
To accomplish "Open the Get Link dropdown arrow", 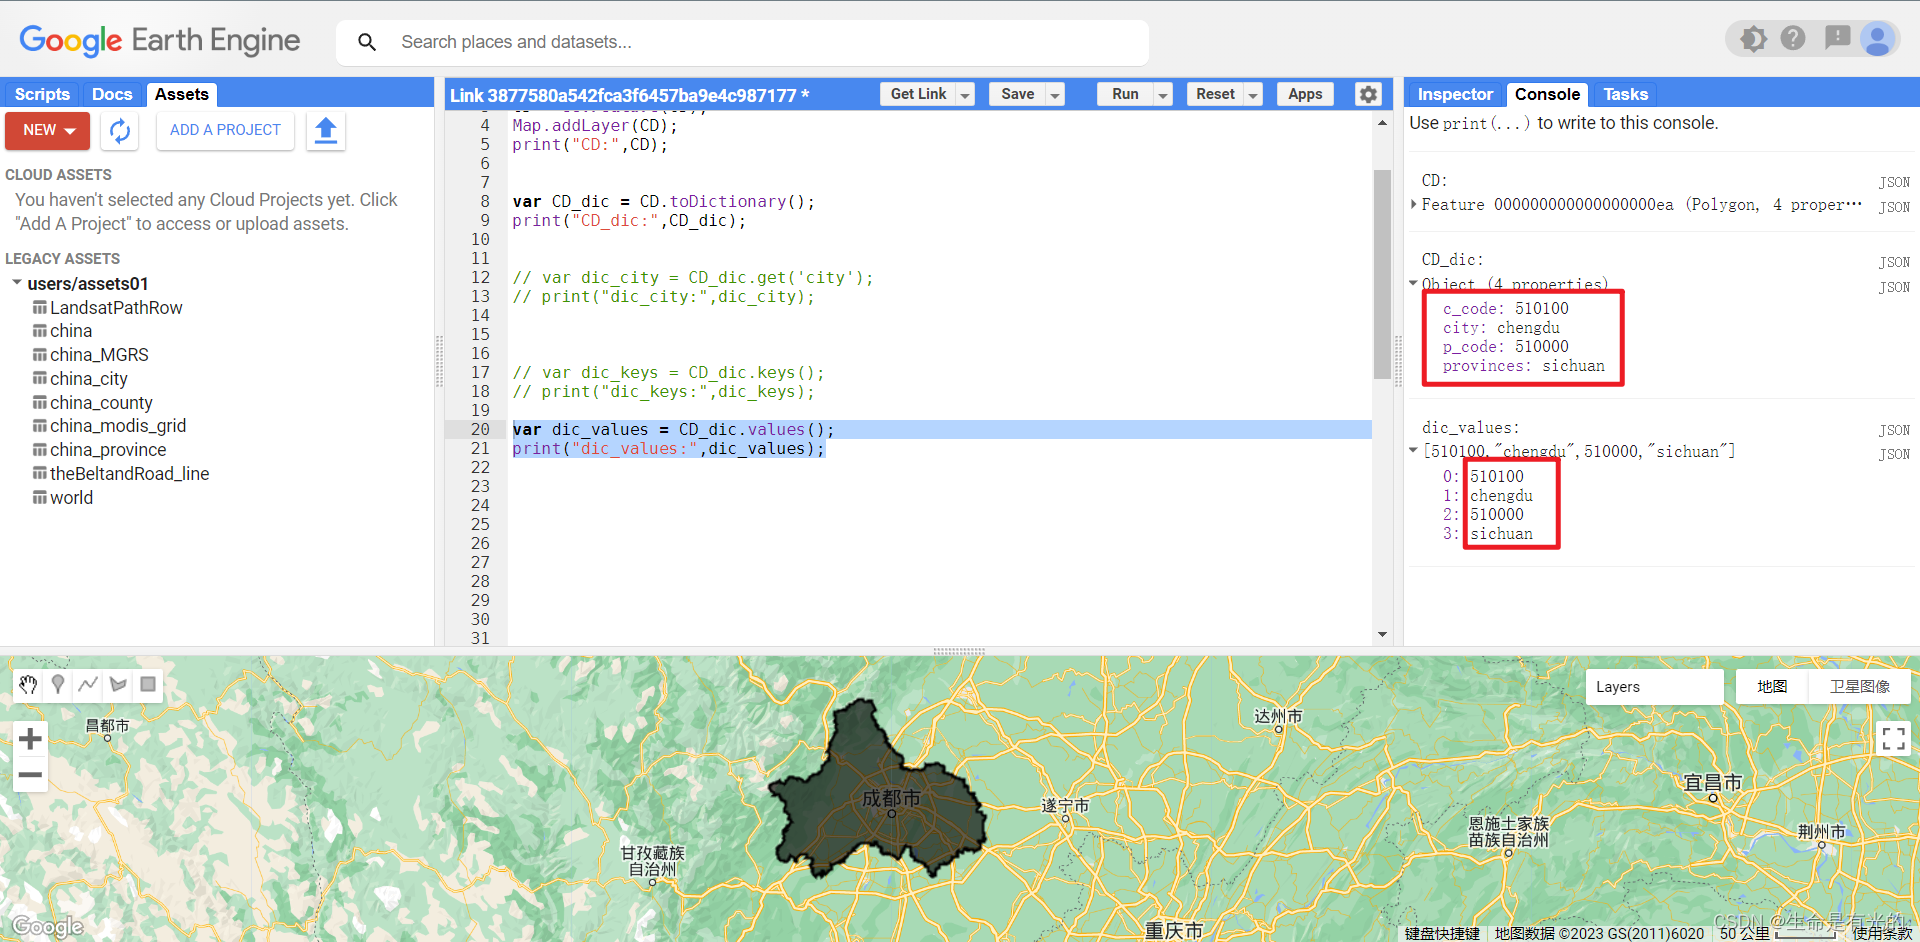I will click(965, 94).
